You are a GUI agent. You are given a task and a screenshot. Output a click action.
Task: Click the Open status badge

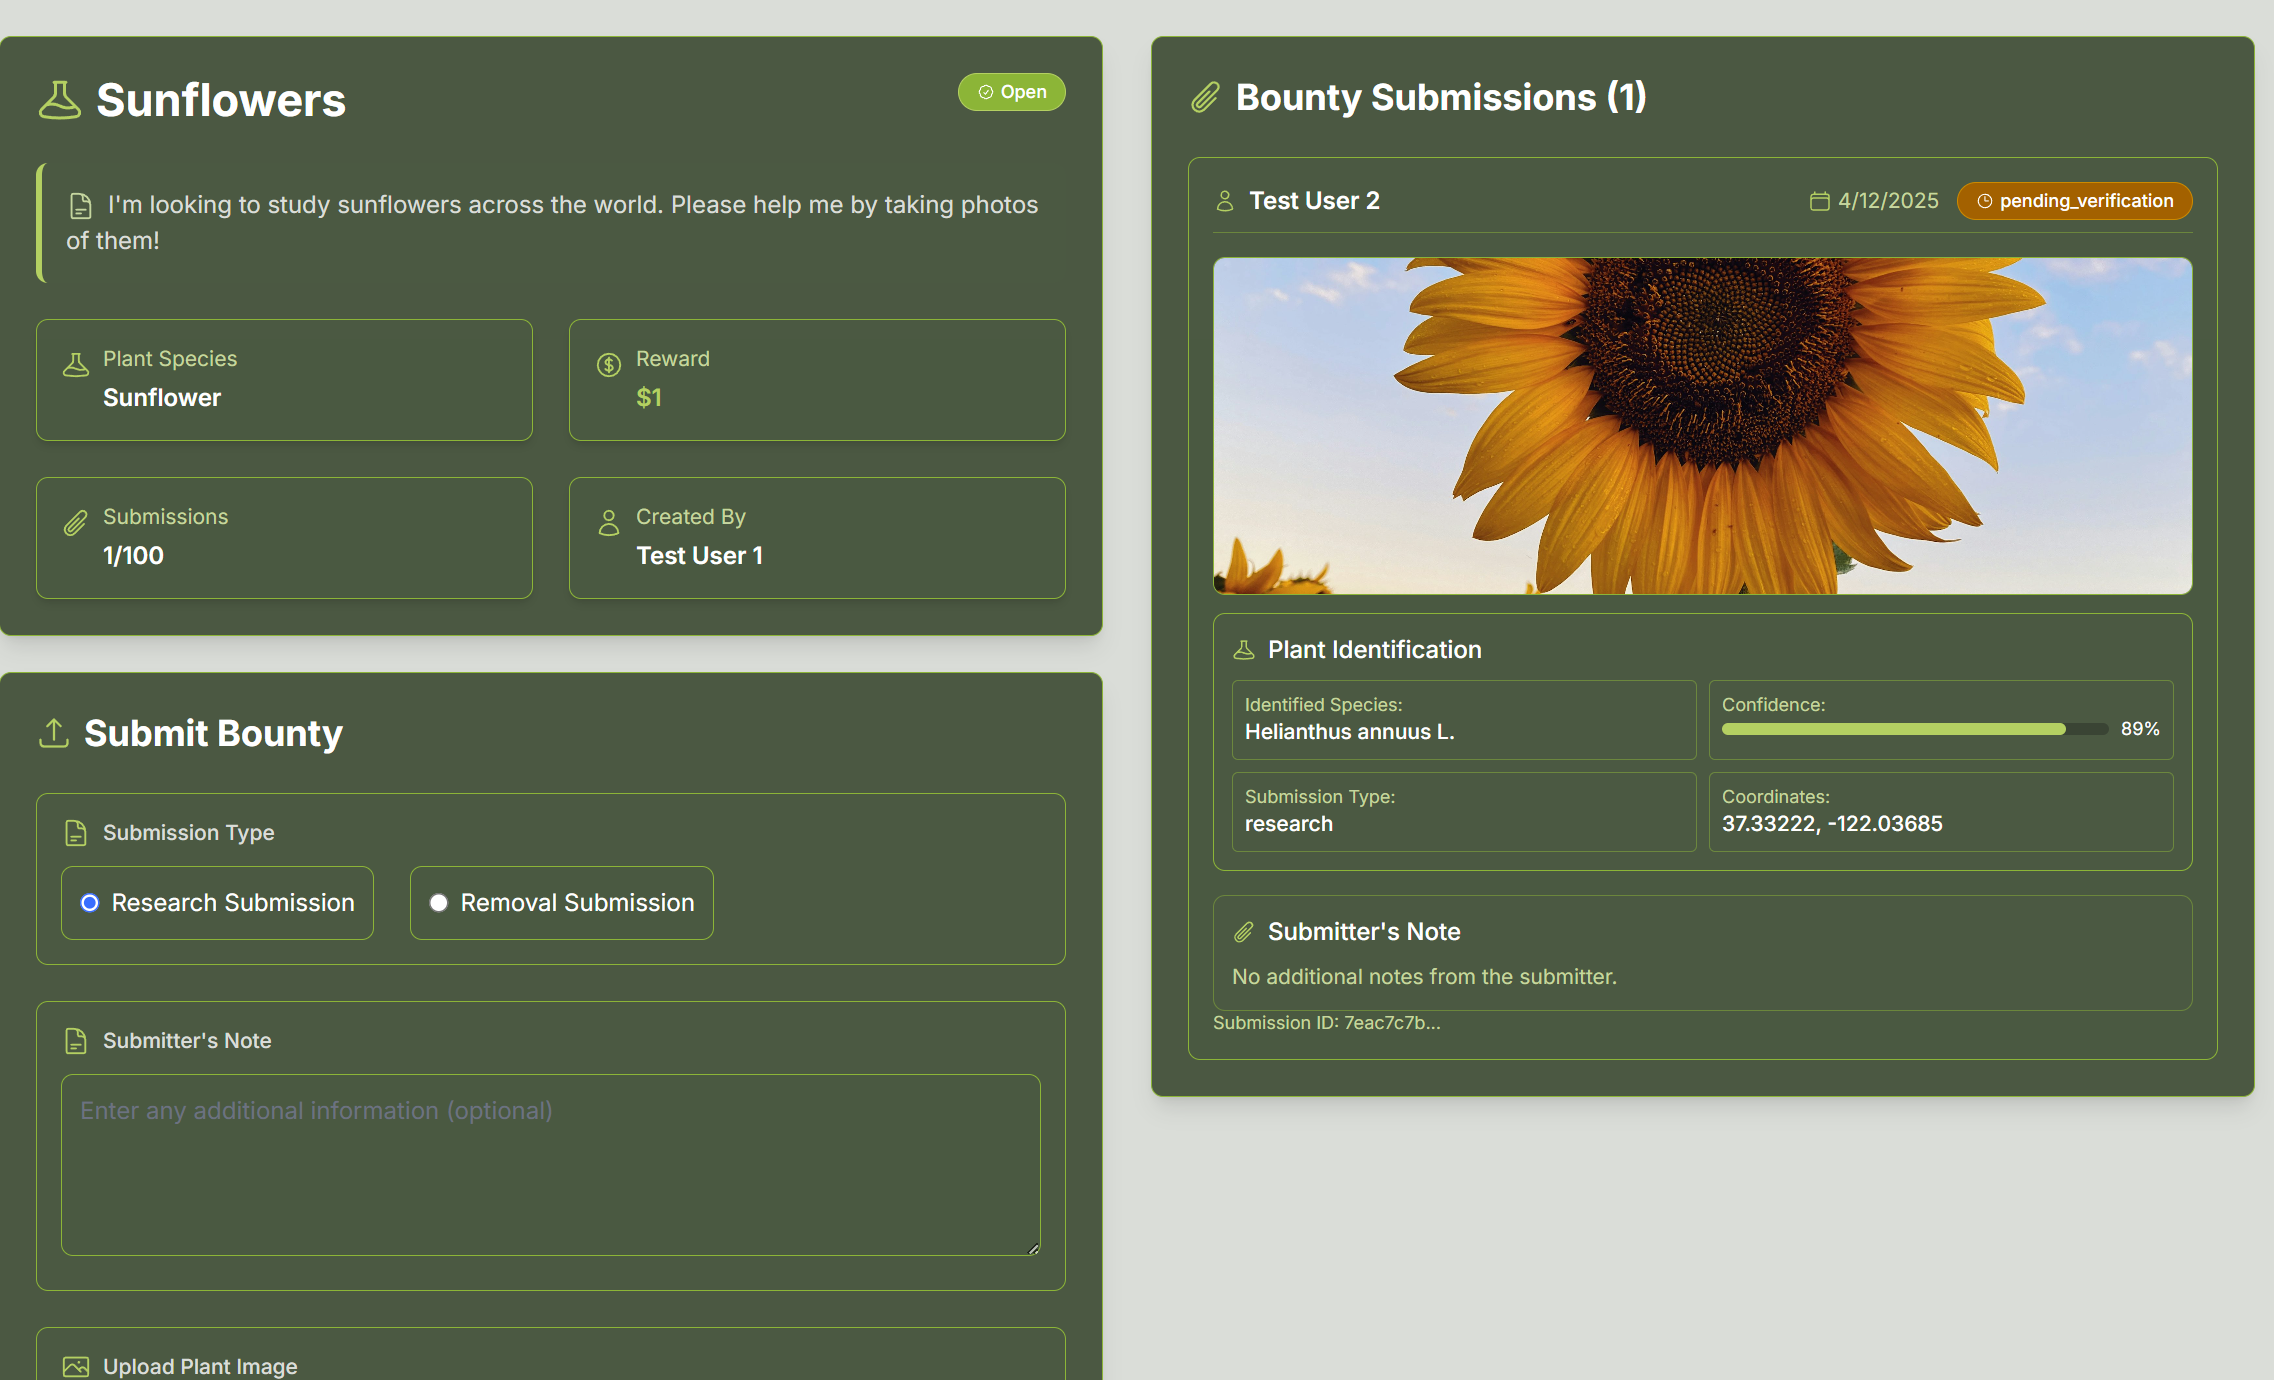coord(1011,92)
